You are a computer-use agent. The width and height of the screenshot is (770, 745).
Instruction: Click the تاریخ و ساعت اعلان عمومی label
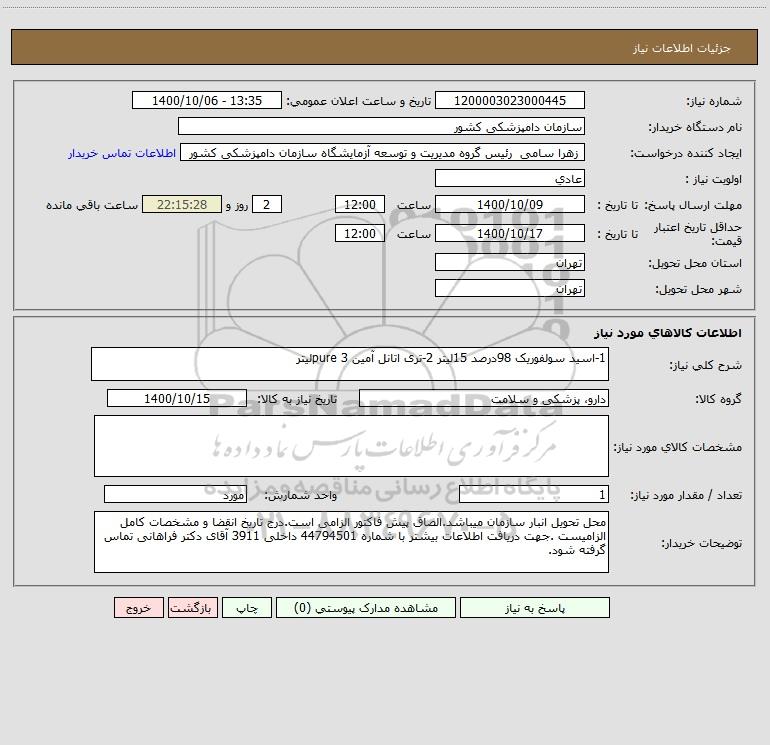pyautogui.click(x=359, y=101)
